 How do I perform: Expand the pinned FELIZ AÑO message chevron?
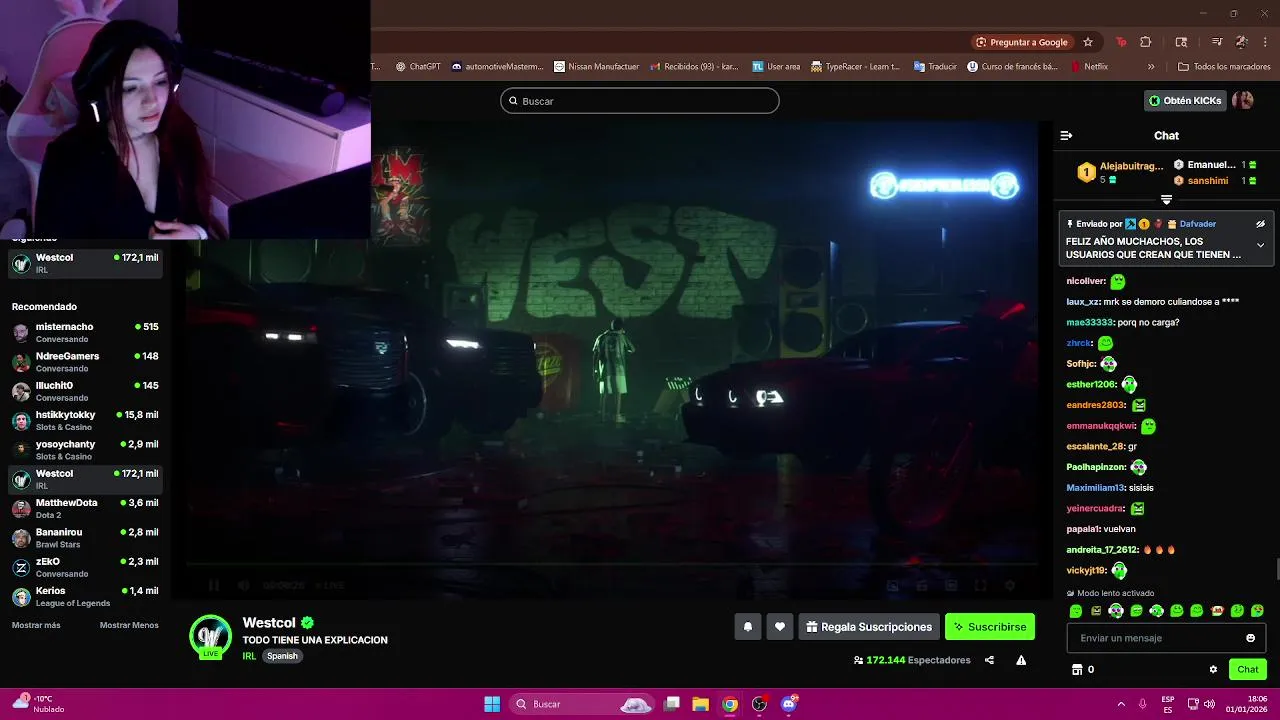tap(1260, 245)
